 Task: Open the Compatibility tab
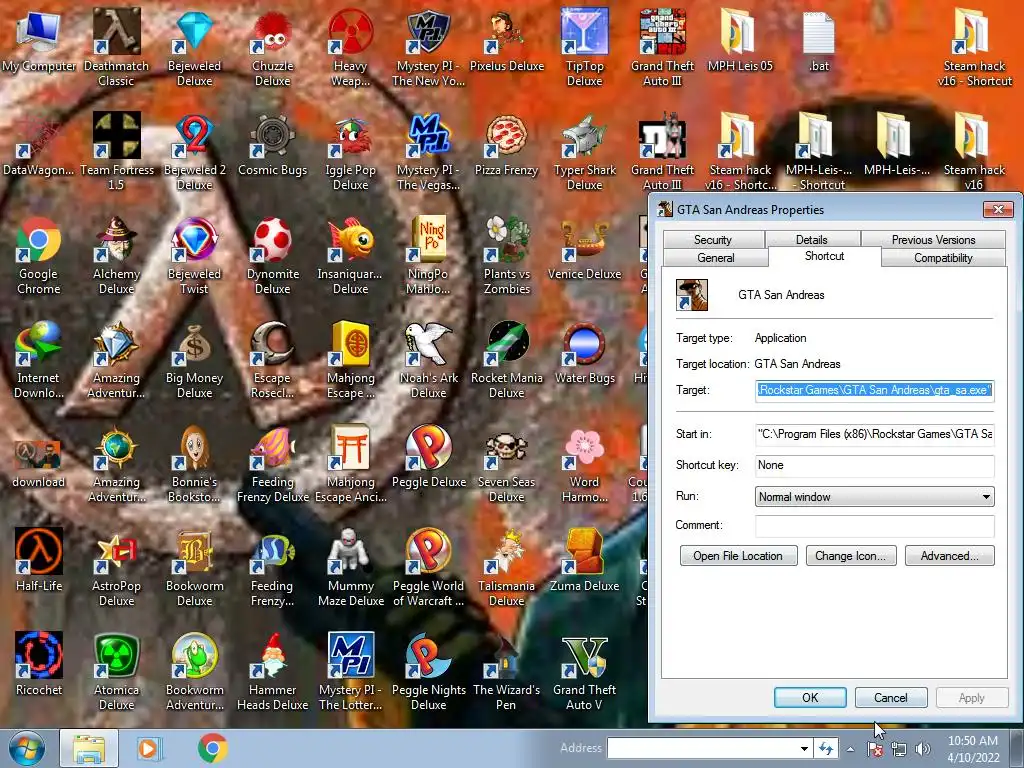943,257
